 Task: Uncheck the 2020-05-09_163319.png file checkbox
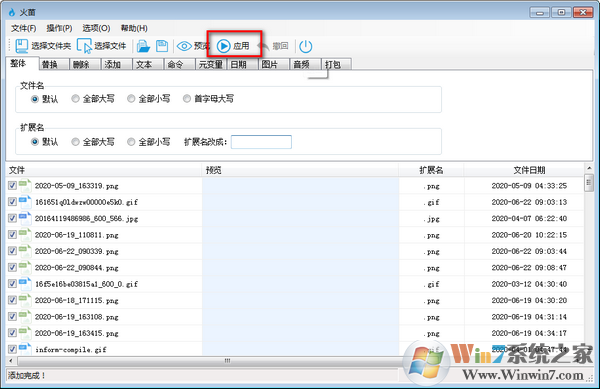point(12,186)
